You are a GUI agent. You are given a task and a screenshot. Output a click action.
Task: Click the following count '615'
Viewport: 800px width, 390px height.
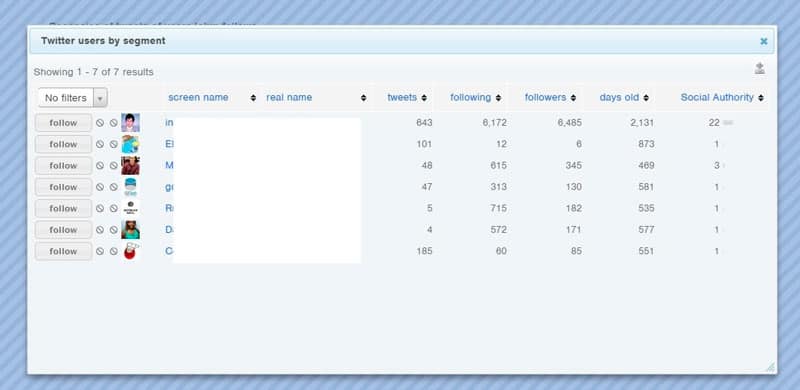[x=498, y=166]
